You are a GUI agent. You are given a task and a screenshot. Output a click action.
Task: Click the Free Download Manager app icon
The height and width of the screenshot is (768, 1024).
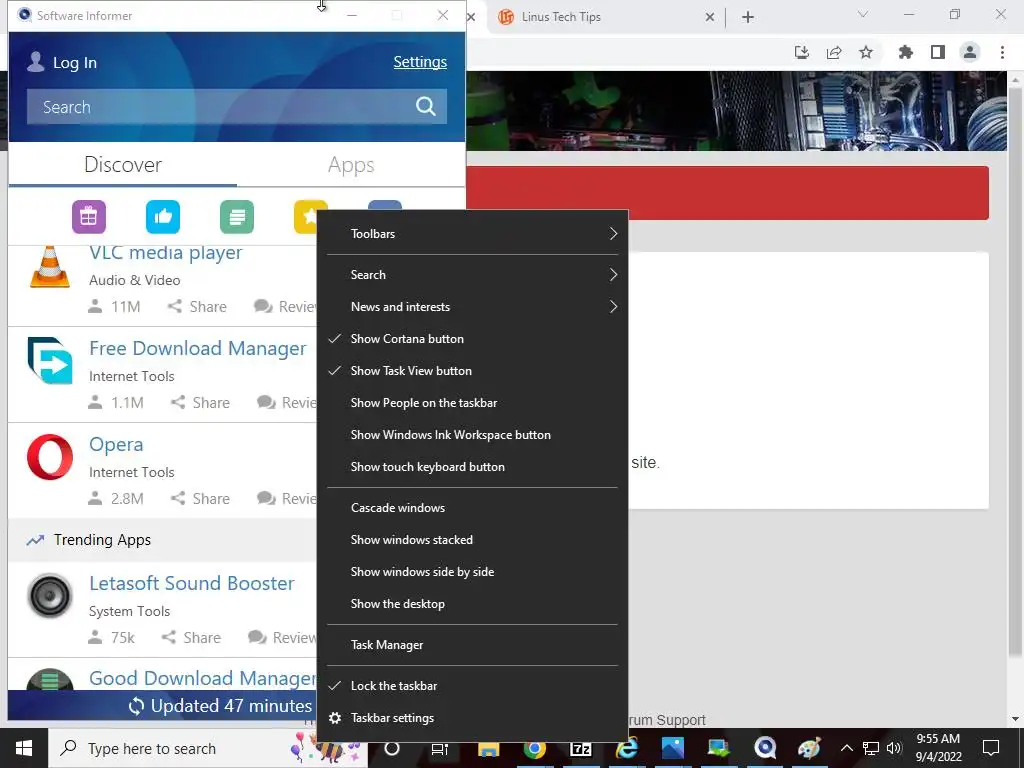(50, 360)
